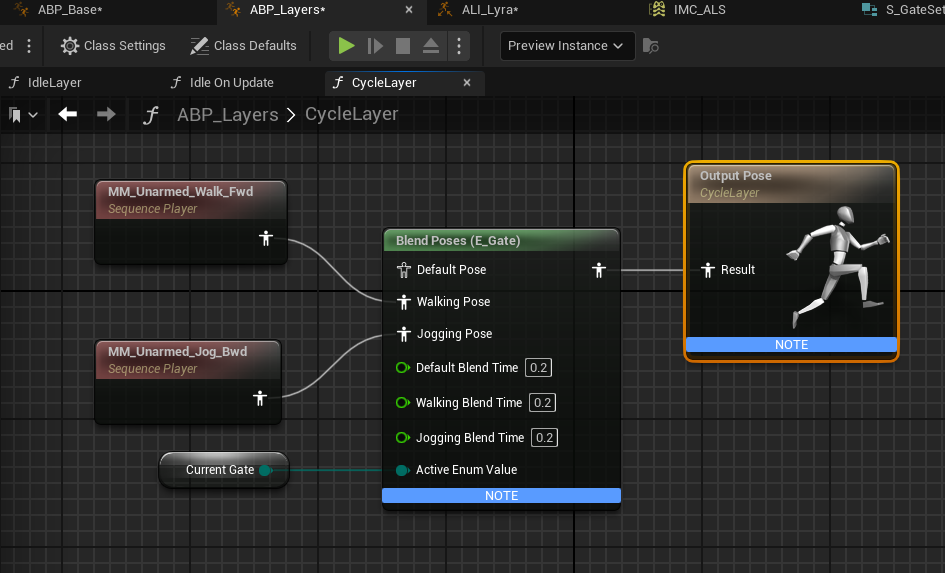945x573 pixels.
Task: Click CycleLayer in the breadcrumb
Action: coord(351,114)
